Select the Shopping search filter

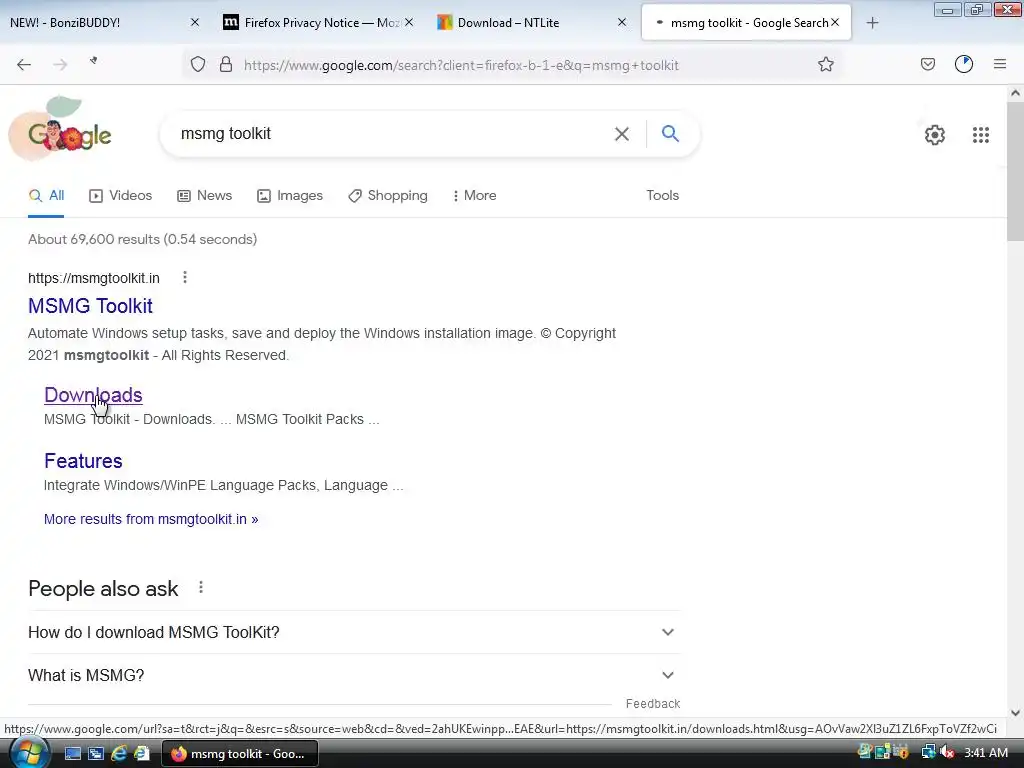tap(388, 195)
